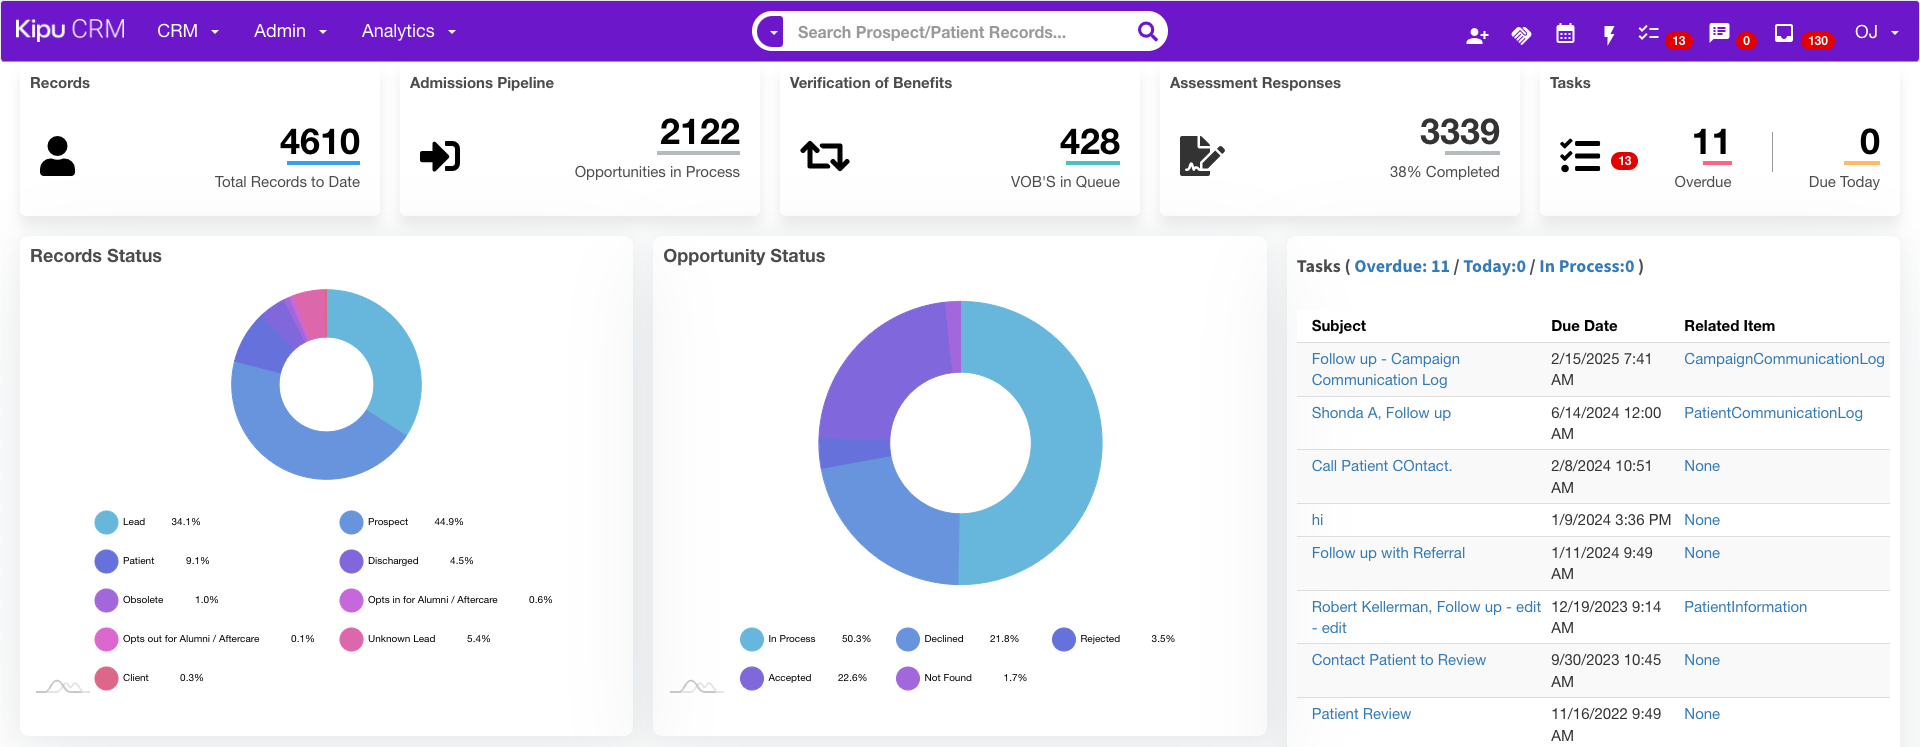Open the calendar icon in top bar
The image size is (1920, 747).
[x=1565, y=34]
